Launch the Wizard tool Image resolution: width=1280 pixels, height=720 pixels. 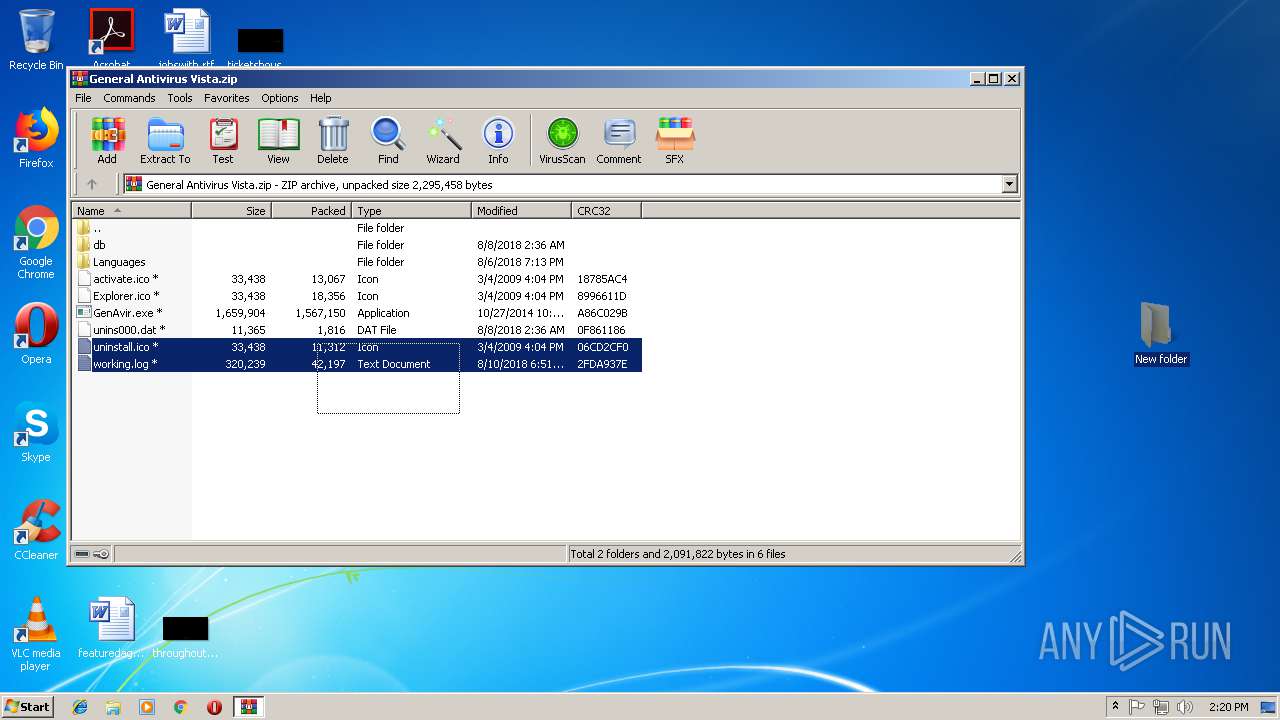443,140
